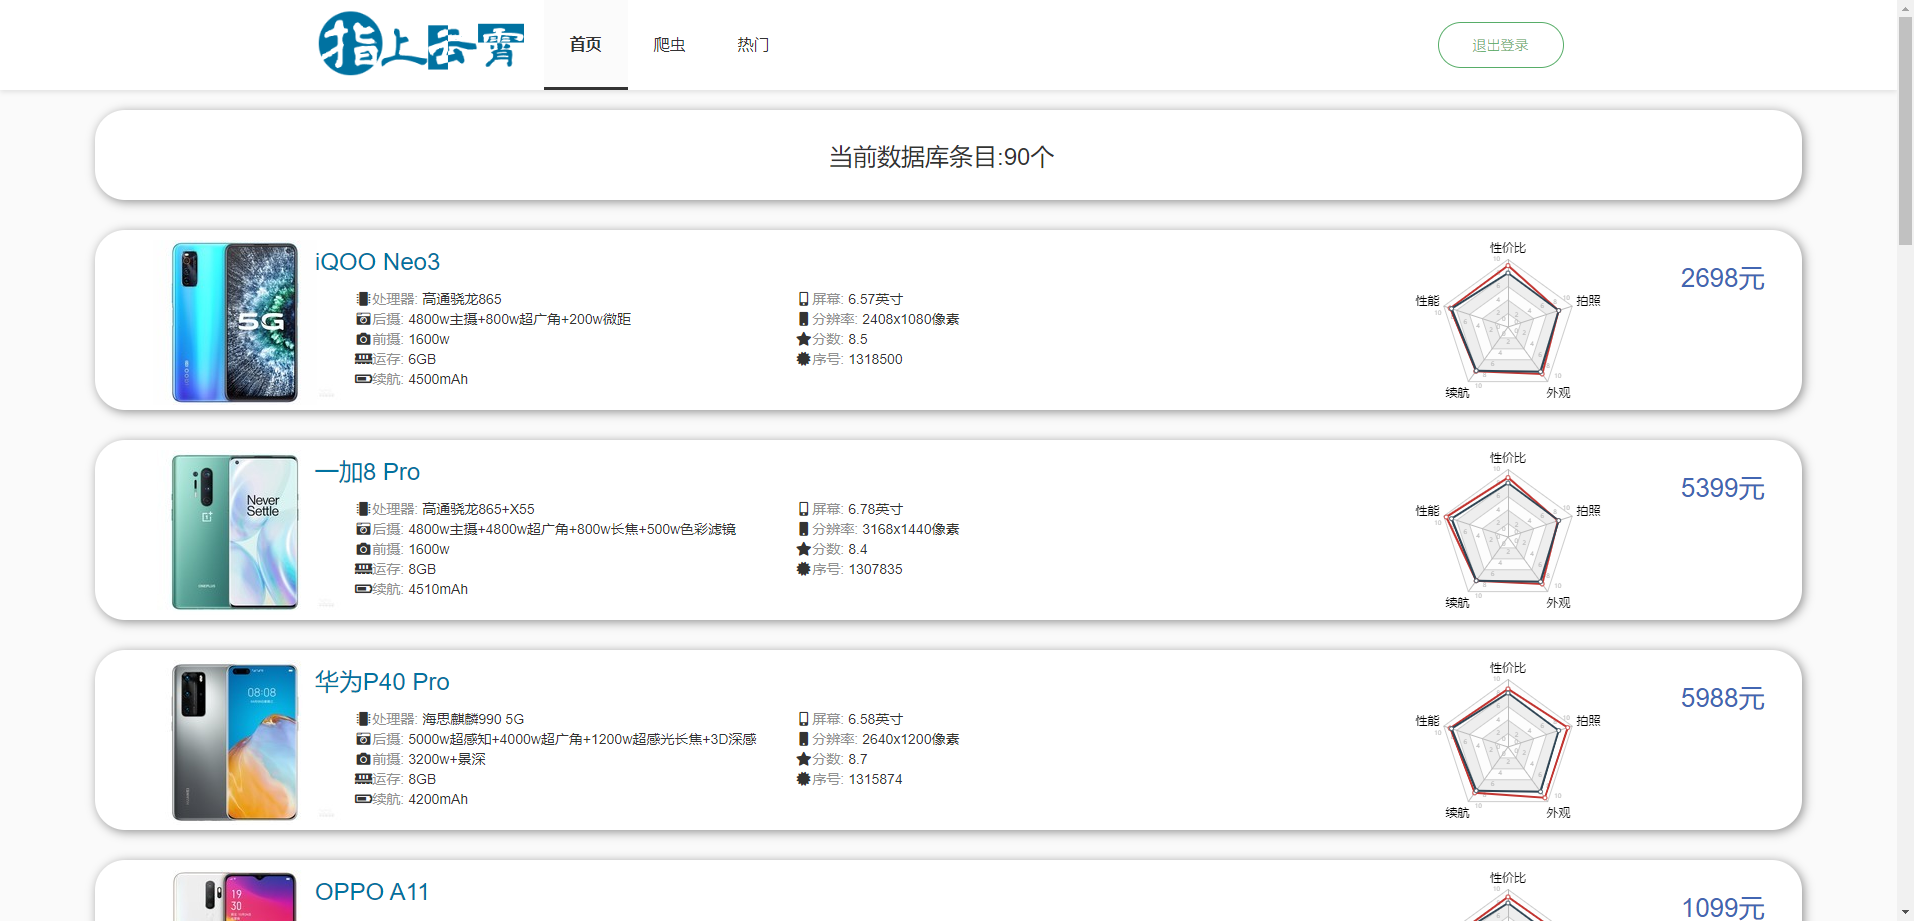Click the 华为P40 Pro phone image
1914x921 pixels.
click(235, 742)
